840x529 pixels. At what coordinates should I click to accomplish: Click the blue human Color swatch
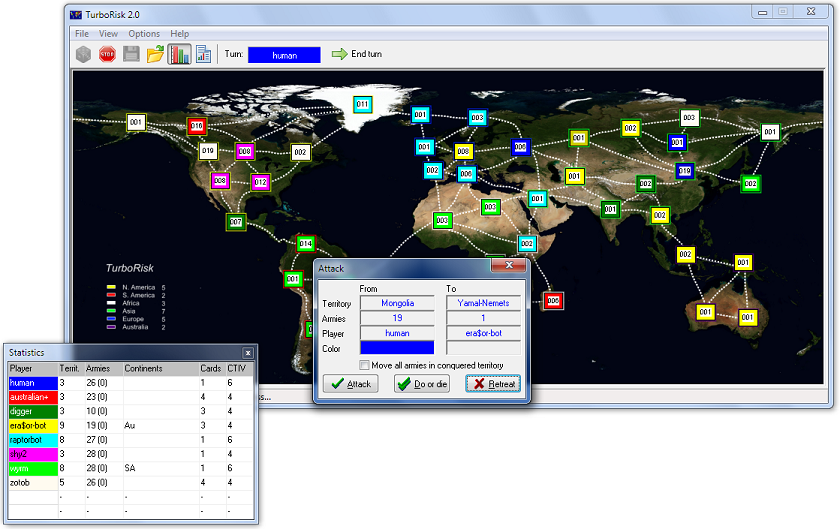(397, 348)
